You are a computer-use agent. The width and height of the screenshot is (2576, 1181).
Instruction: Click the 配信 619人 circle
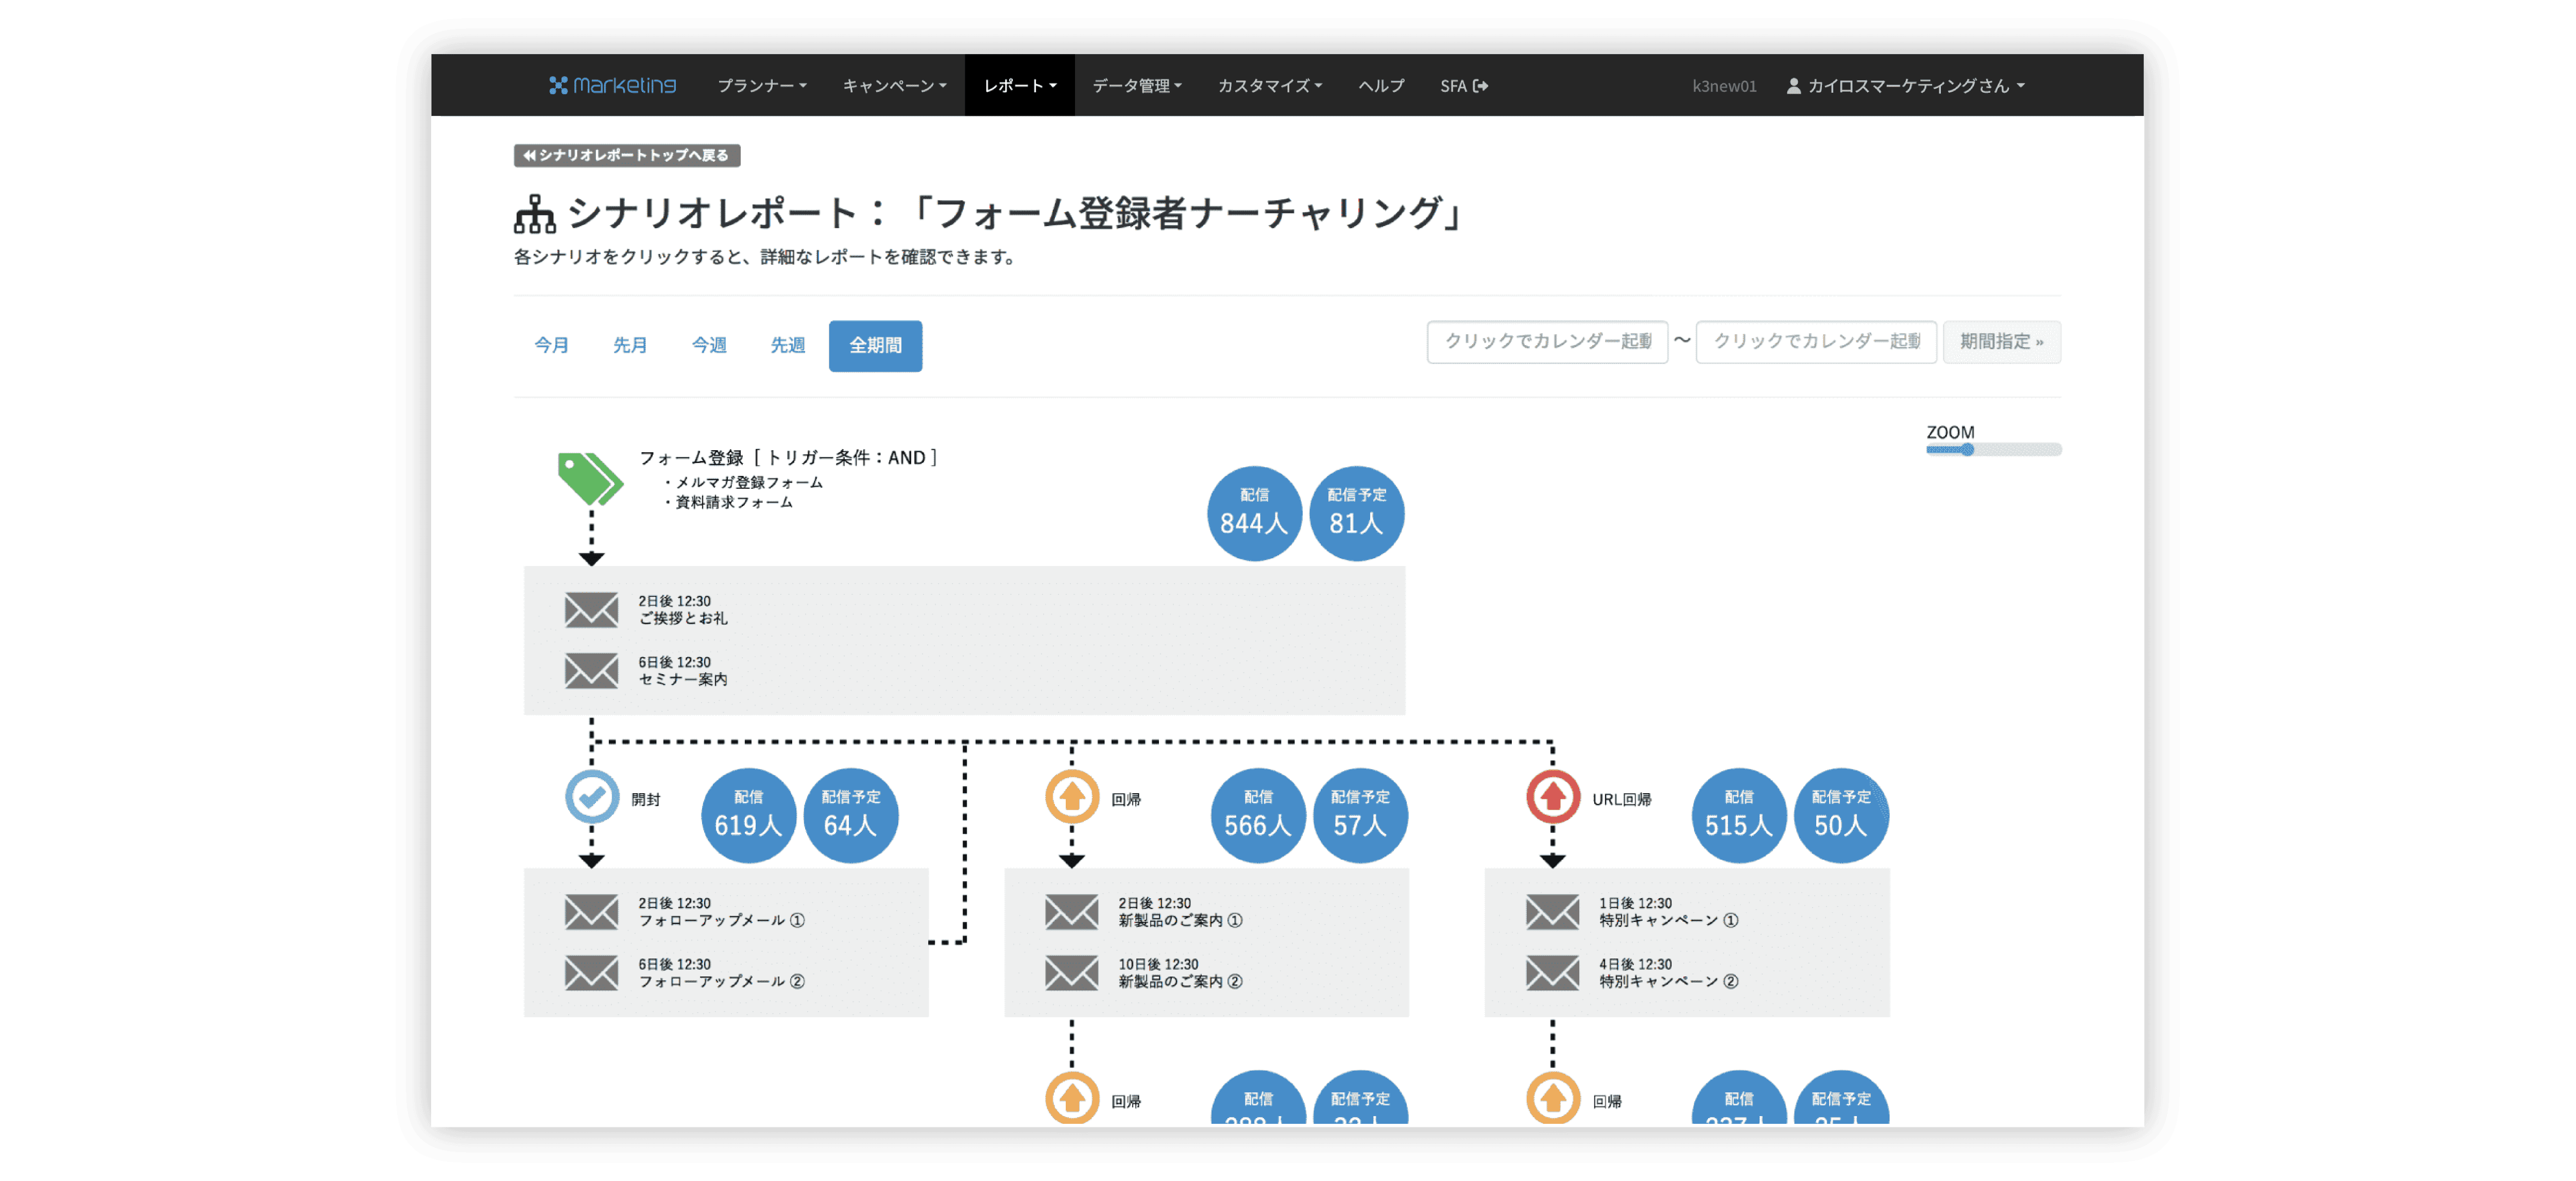tap(748, 815)
